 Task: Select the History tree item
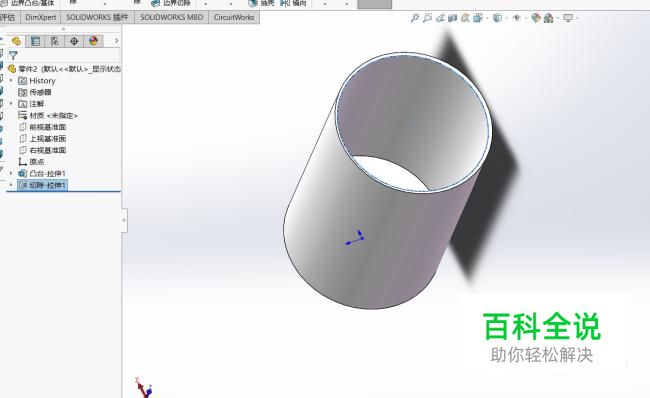point(37,80)
